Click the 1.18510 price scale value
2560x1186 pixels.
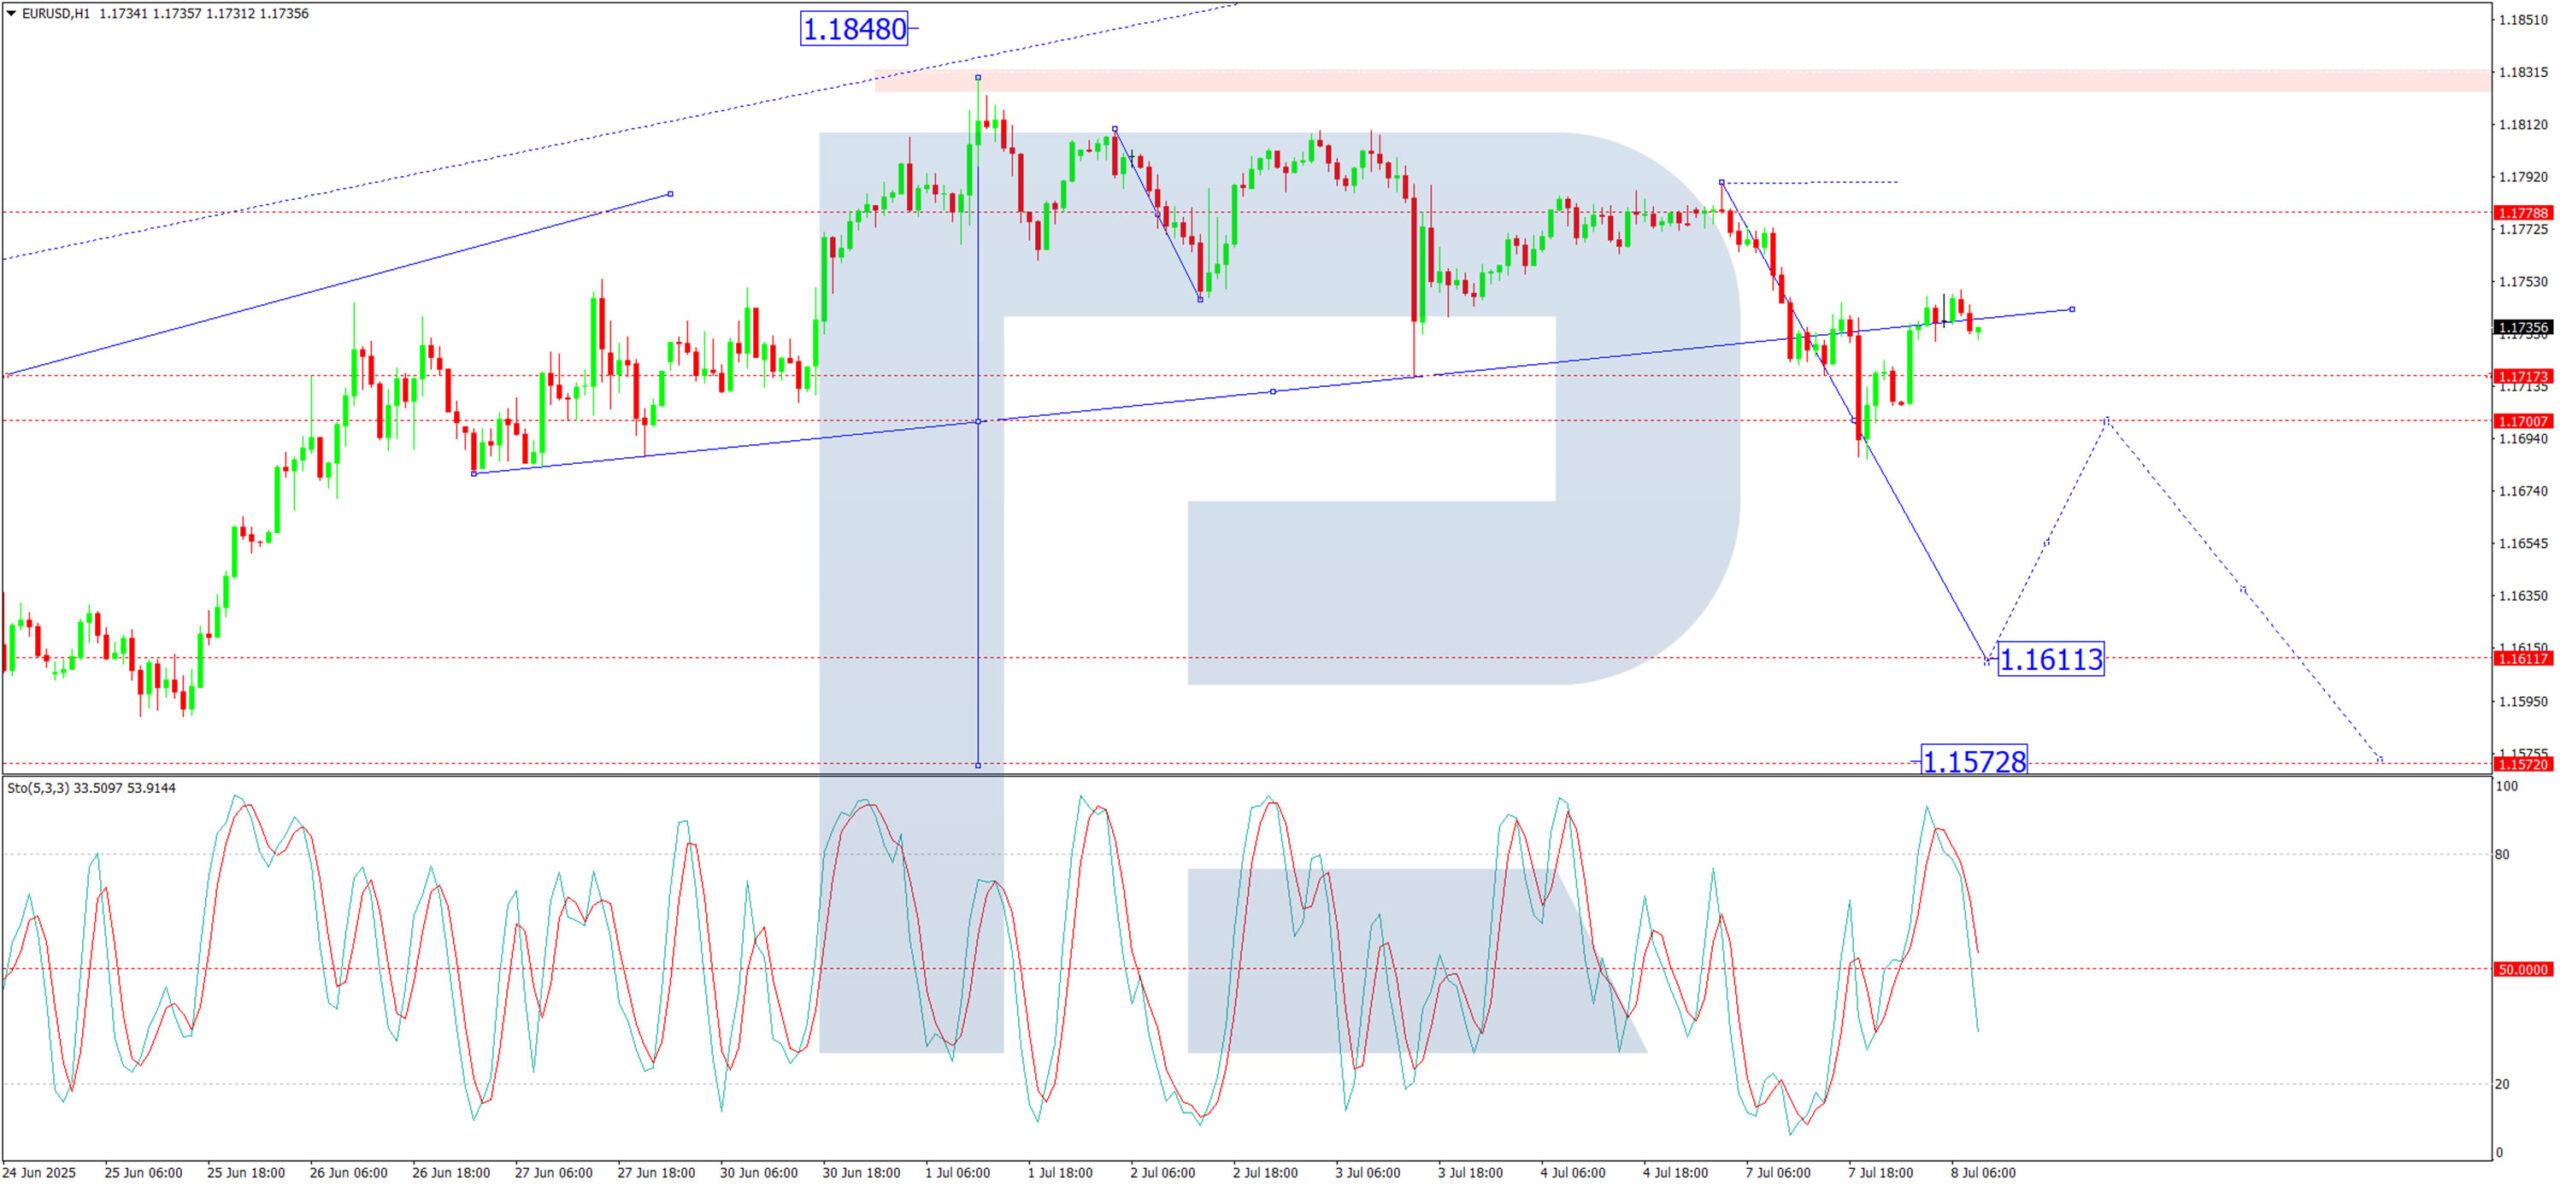coord(2522,20)
